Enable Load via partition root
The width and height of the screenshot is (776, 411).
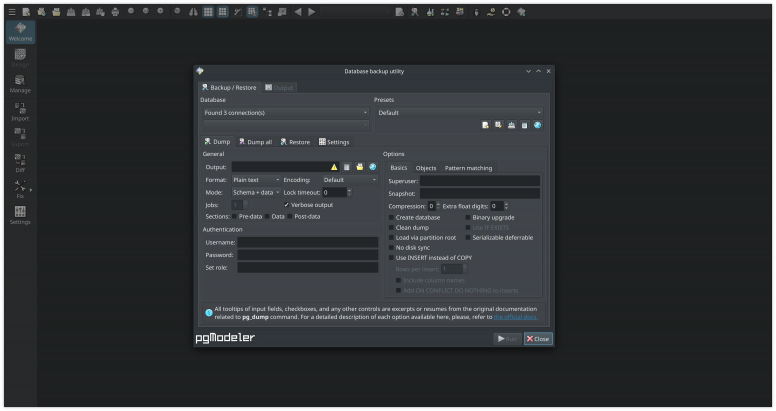(x=391, y=238)
